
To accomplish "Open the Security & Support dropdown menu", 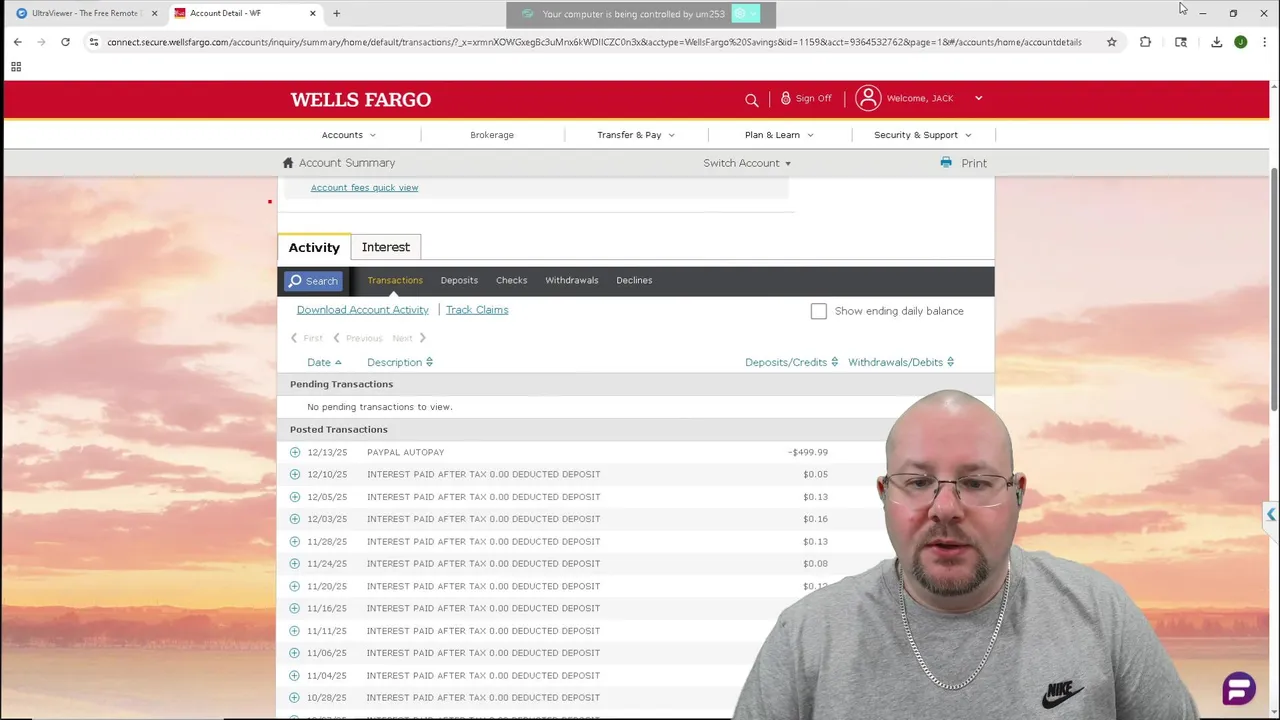I will tap(923, 135).
